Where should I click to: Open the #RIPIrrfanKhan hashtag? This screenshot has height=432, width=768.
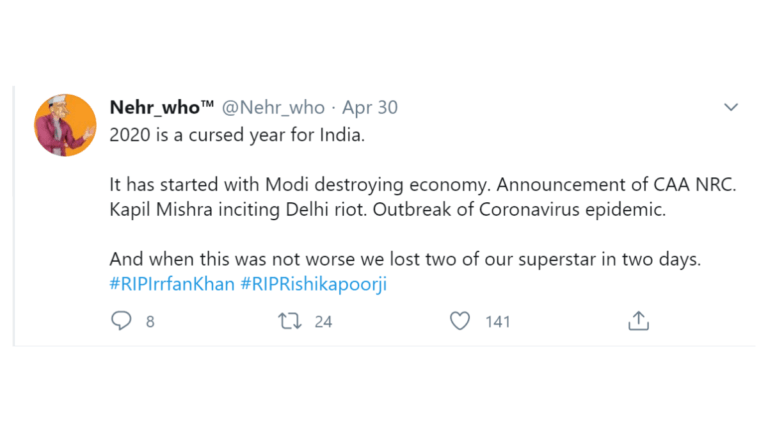point(170,284)
